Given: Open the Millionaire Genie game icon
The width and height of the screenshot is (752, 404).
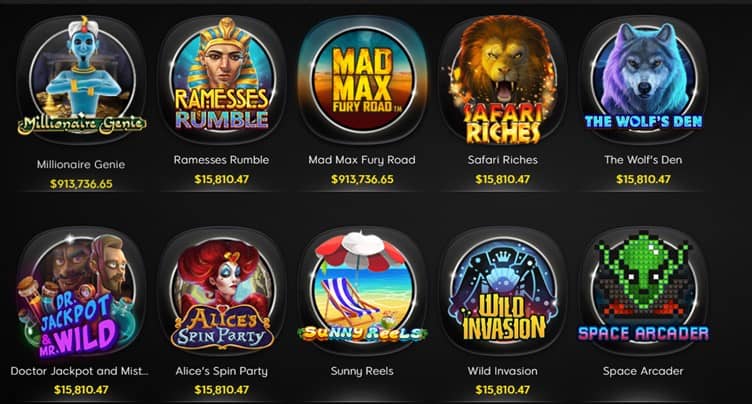Looking at the screenshot, I should [x=81, y=80].
